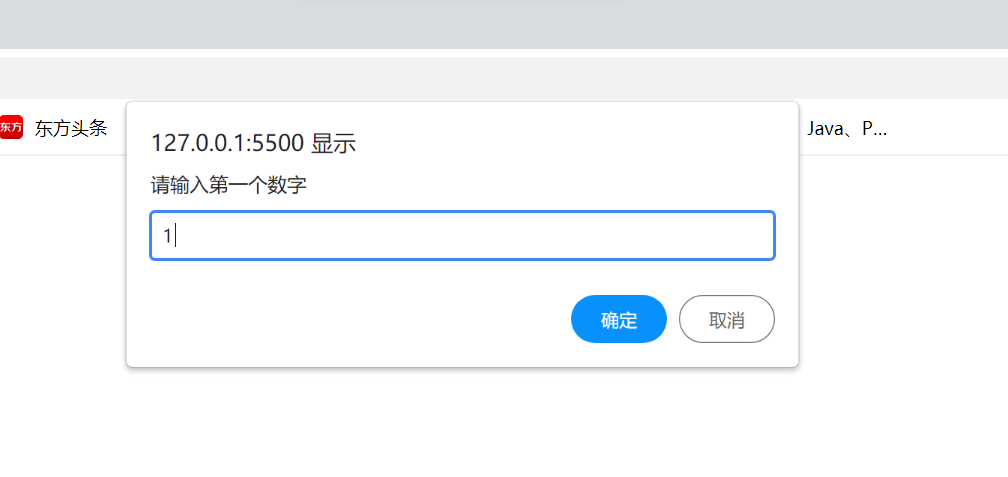Click the blank page left of the dialog
1008x477 pixels.
(60, 300)
